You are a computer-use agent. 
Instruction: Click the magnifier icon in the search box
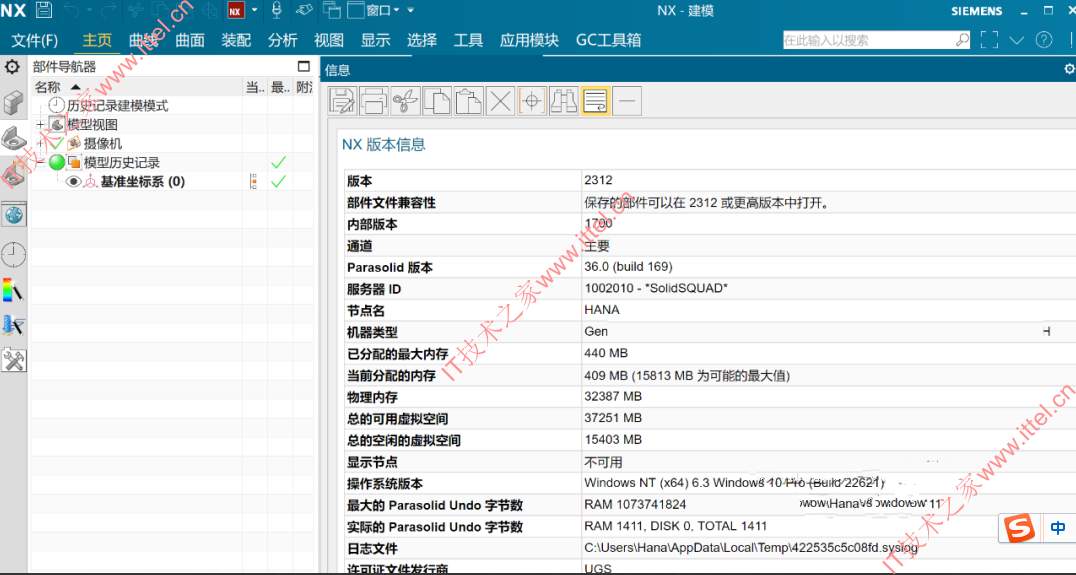point(962,40)
